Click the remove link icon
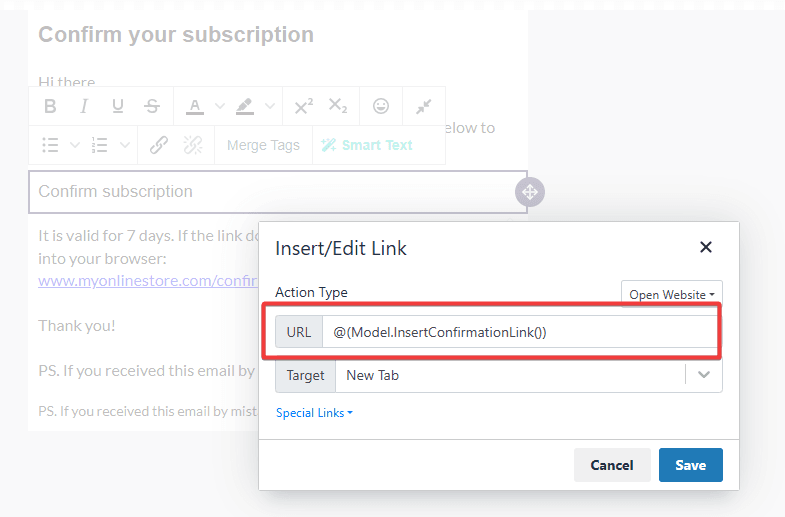 [x=193, y=145]
